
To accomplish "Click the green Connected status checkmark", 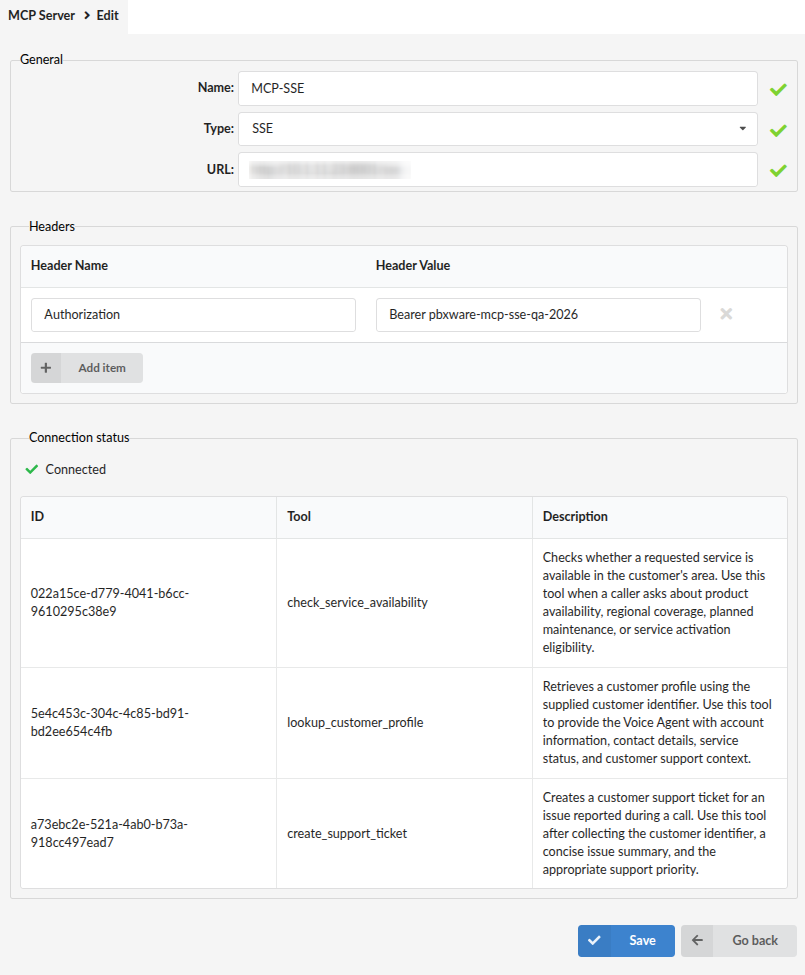I will [x=32, y=469].
